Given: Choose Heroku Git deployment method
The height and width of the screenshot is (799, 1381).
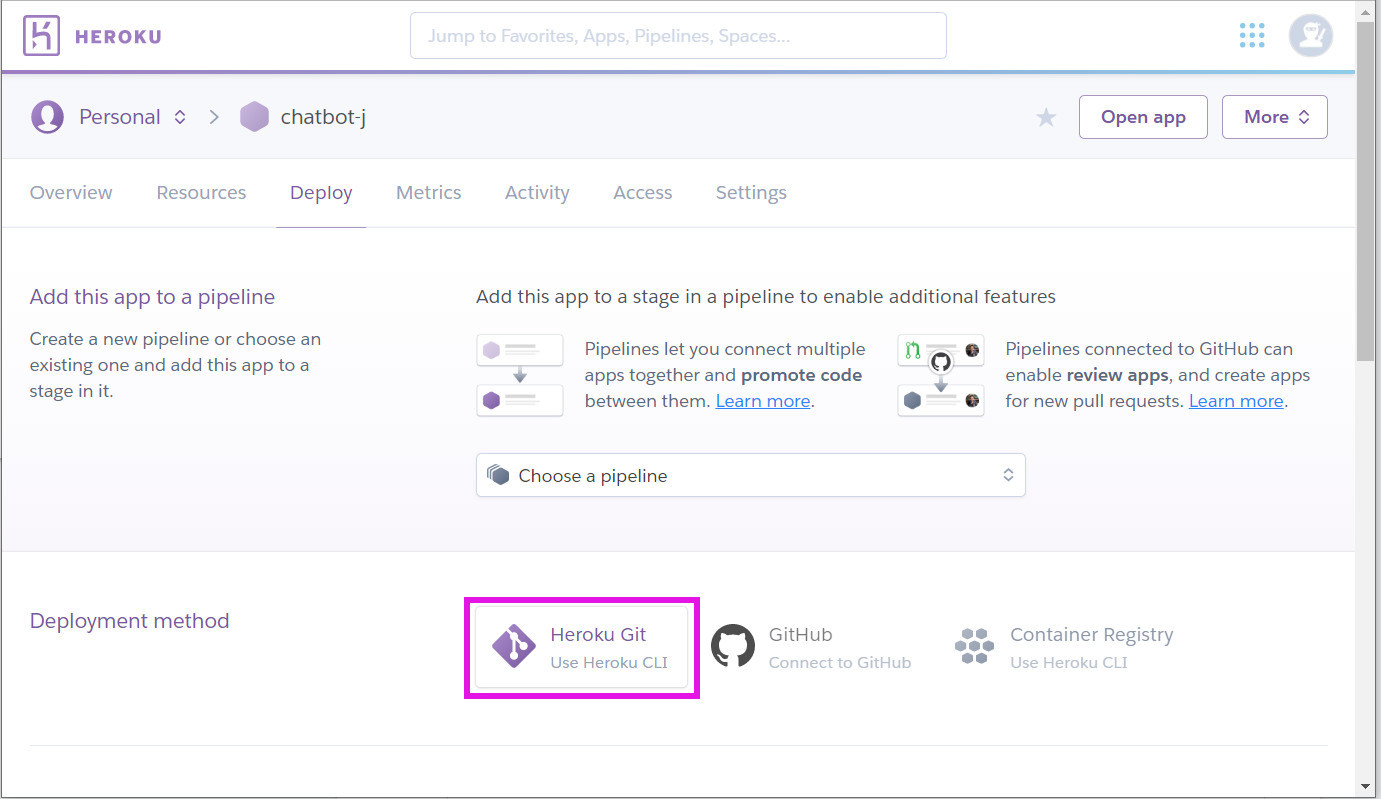Looking at the screenshot, I should tap(581, 647).
